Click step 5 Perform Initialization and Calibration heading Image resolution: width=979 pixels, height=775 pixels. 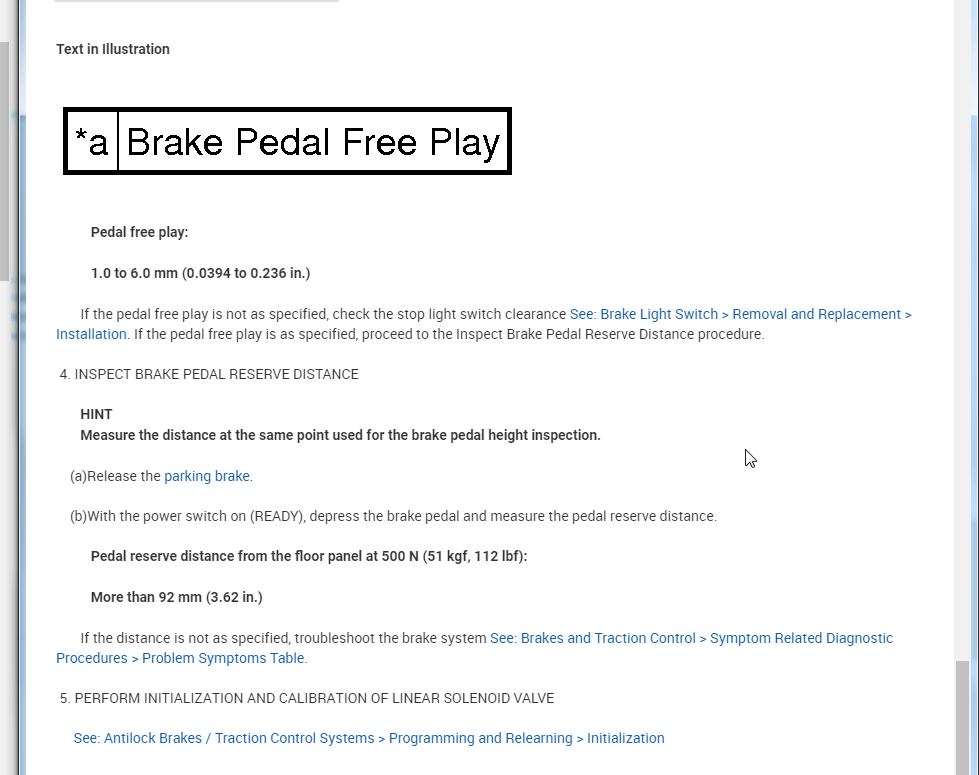point(306,698)
